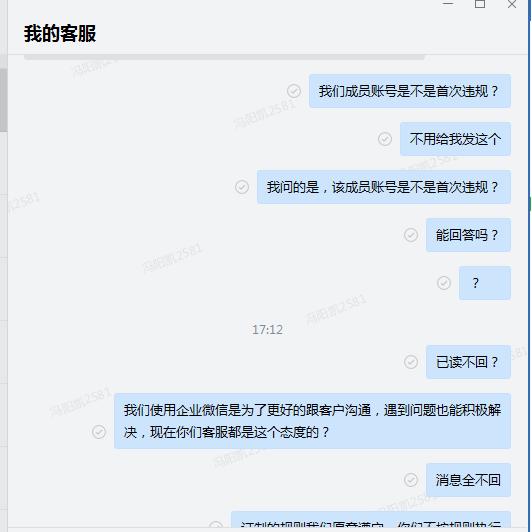531x532 pixels.
Task: Select the "消息全不回" message bubble
Action: pyautogui.click(x=468, y=480)
